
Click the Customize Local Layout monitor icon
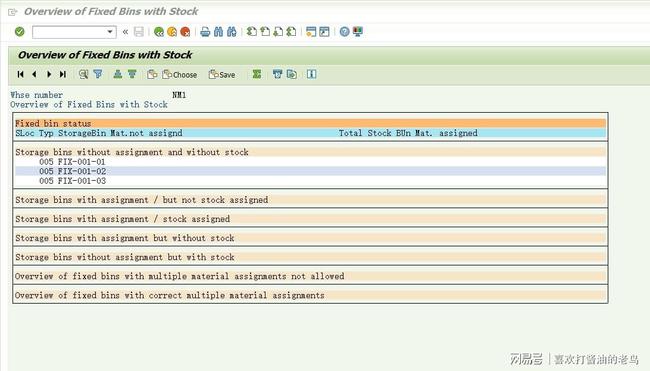click(357, 32)
